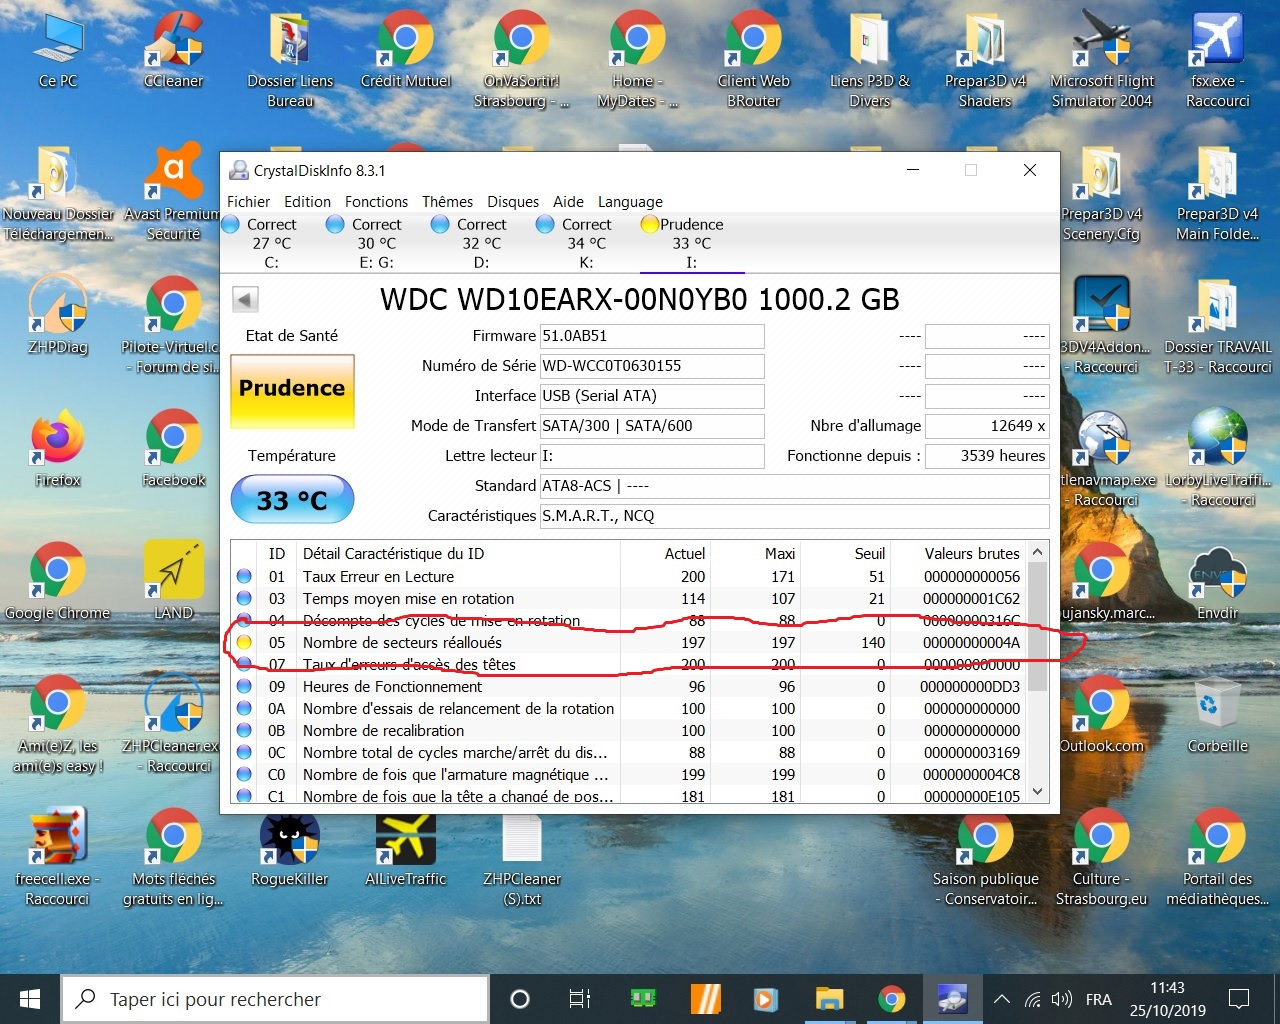Open Avast Premium Sécurité icon

pos(174,193)
